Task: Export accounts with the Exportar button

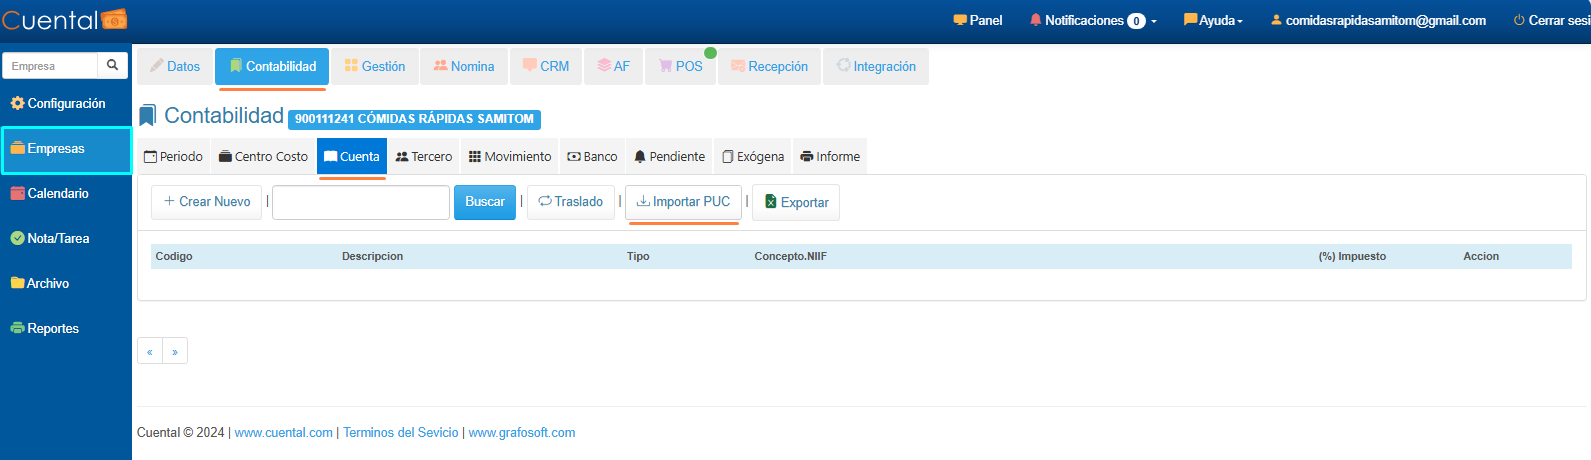Action: 796,203
